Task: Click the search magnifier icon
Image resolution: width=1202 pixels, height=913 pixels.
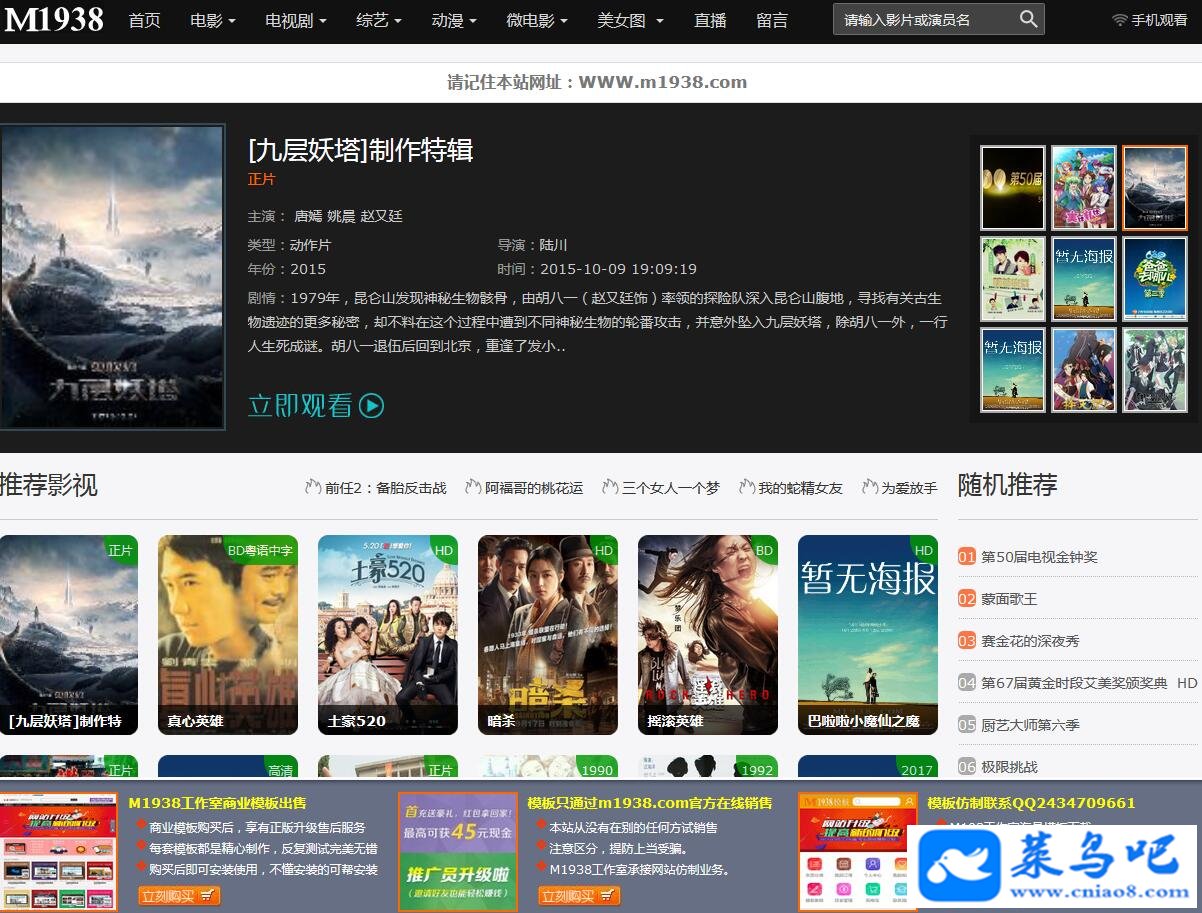Action: click(1028, 19)
